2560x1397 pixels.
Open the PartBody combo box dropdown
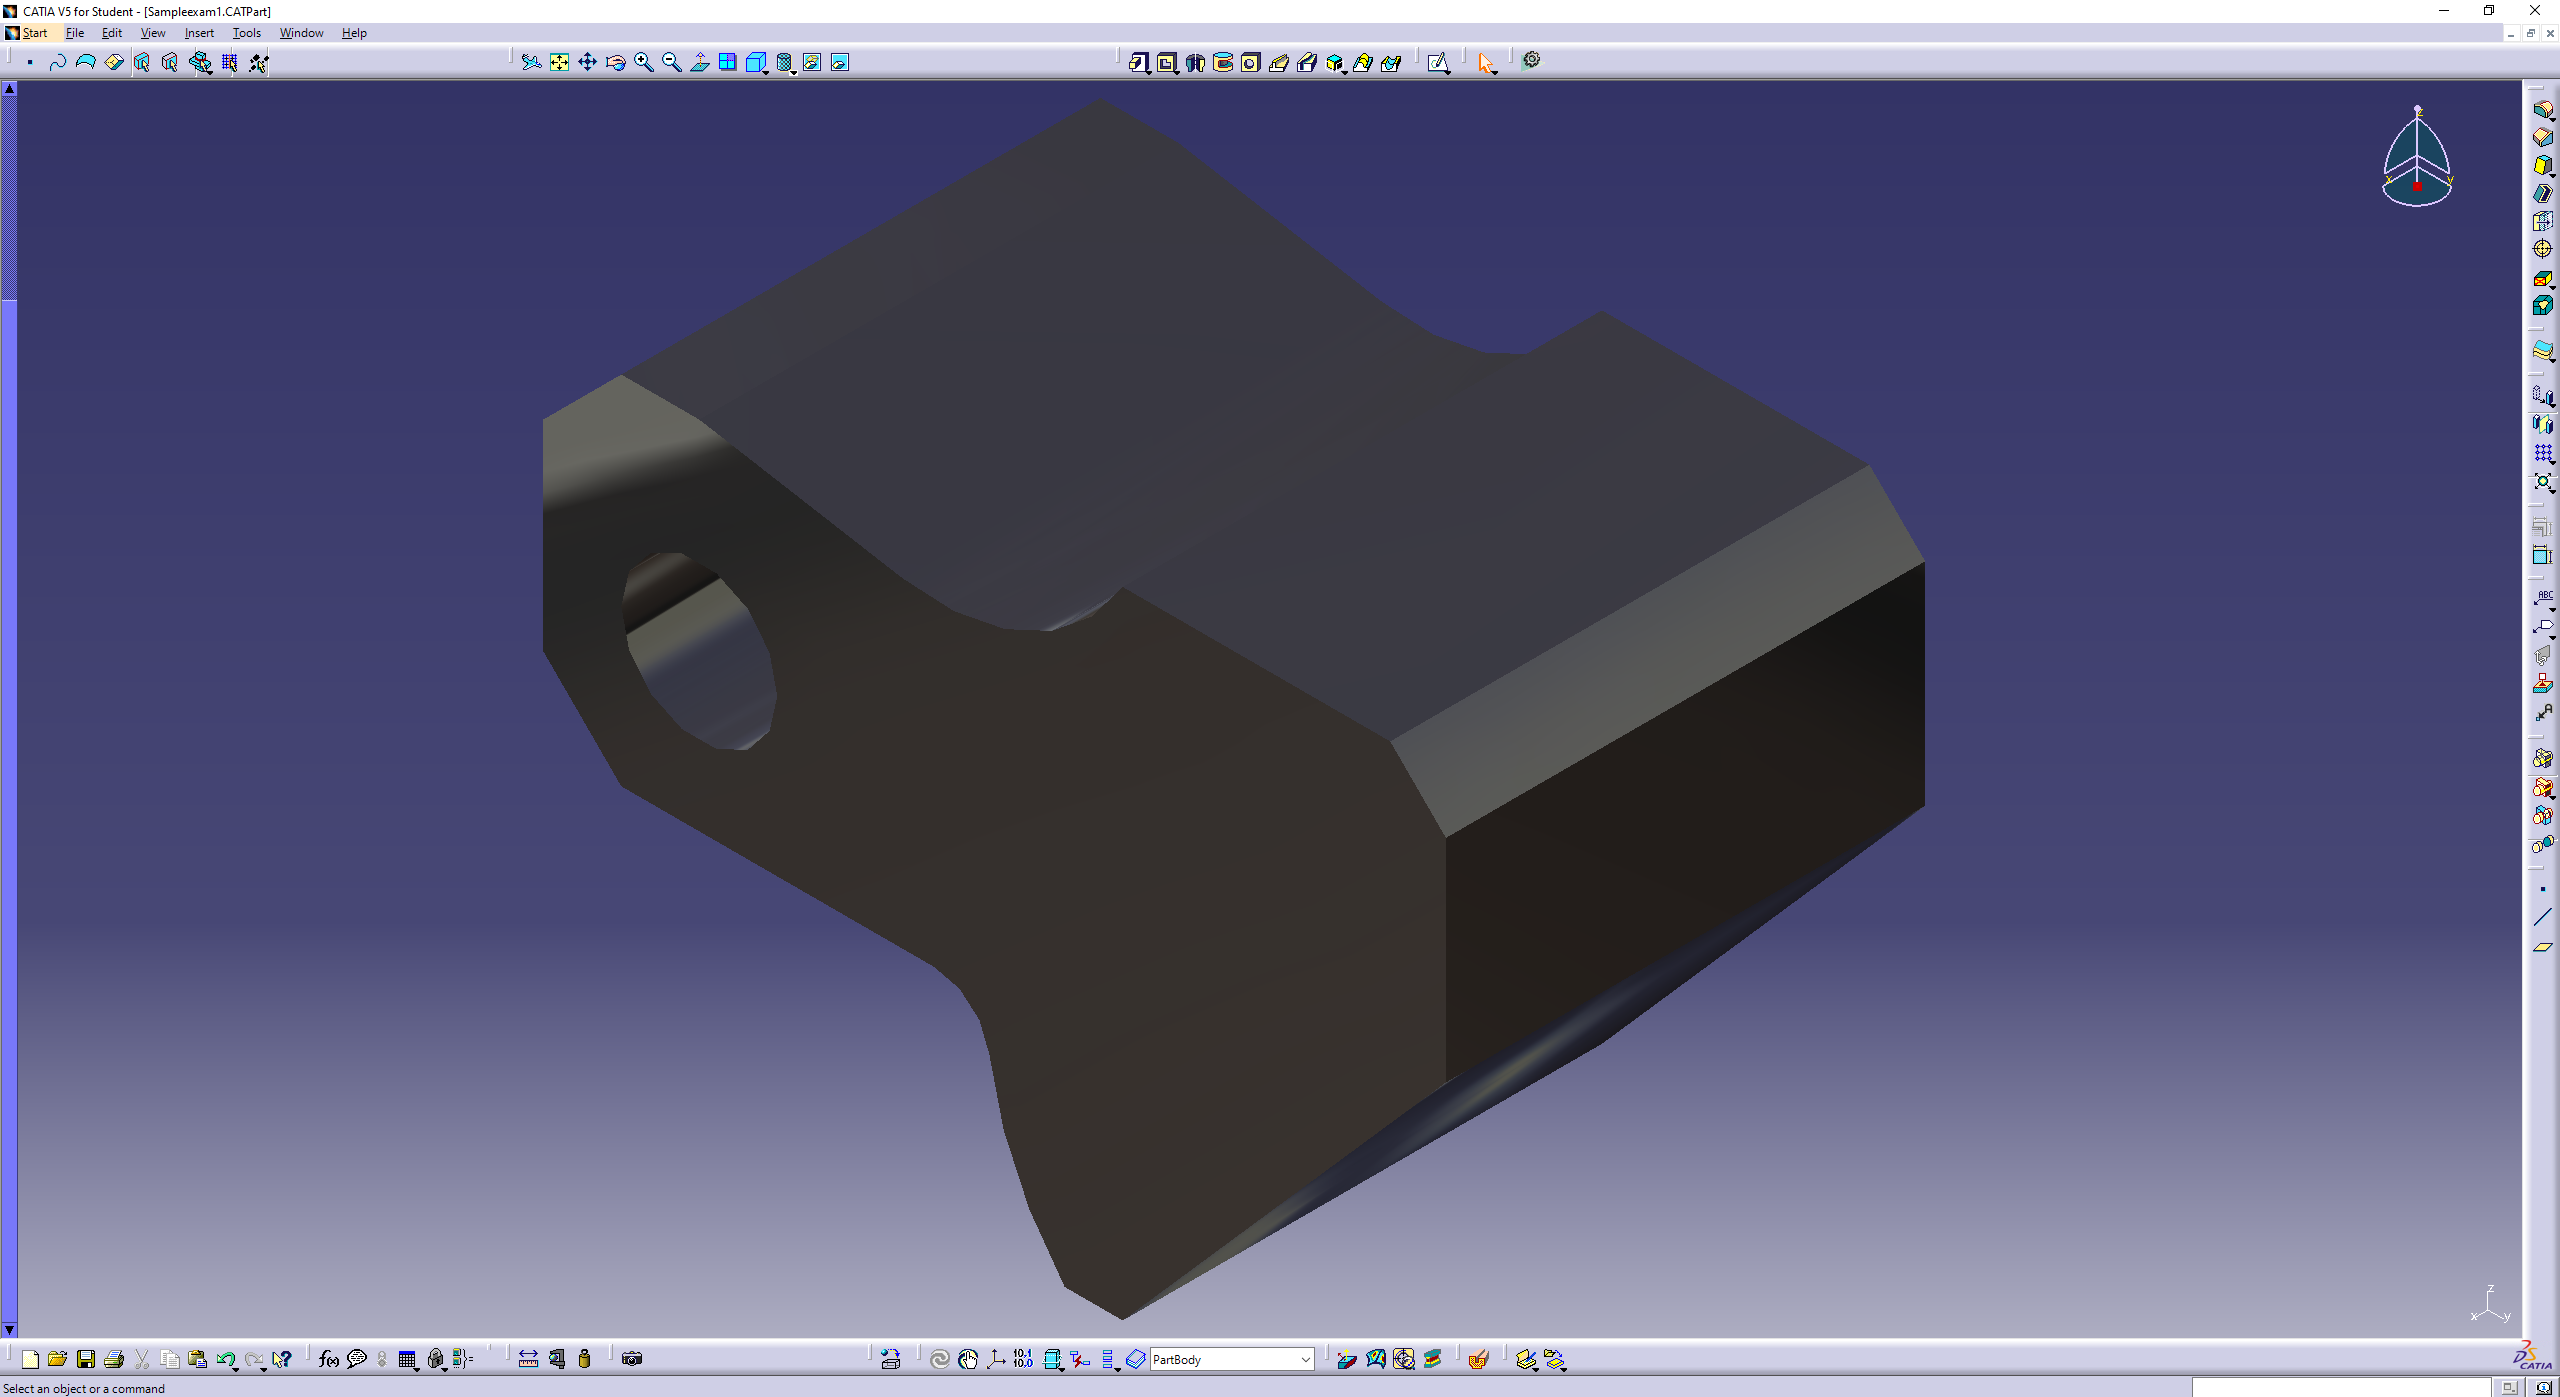pyautogui.click(x=1305, y=1359)
